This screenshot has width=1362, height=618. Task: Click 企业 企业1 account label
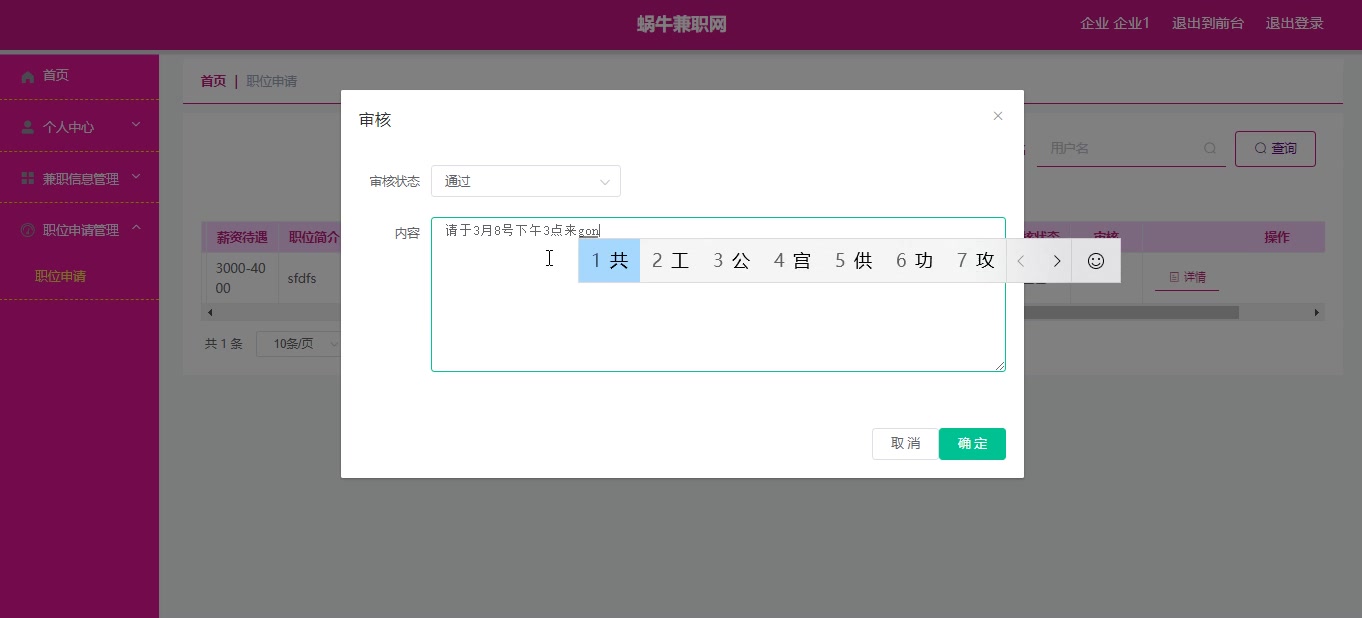(1115, 23)
